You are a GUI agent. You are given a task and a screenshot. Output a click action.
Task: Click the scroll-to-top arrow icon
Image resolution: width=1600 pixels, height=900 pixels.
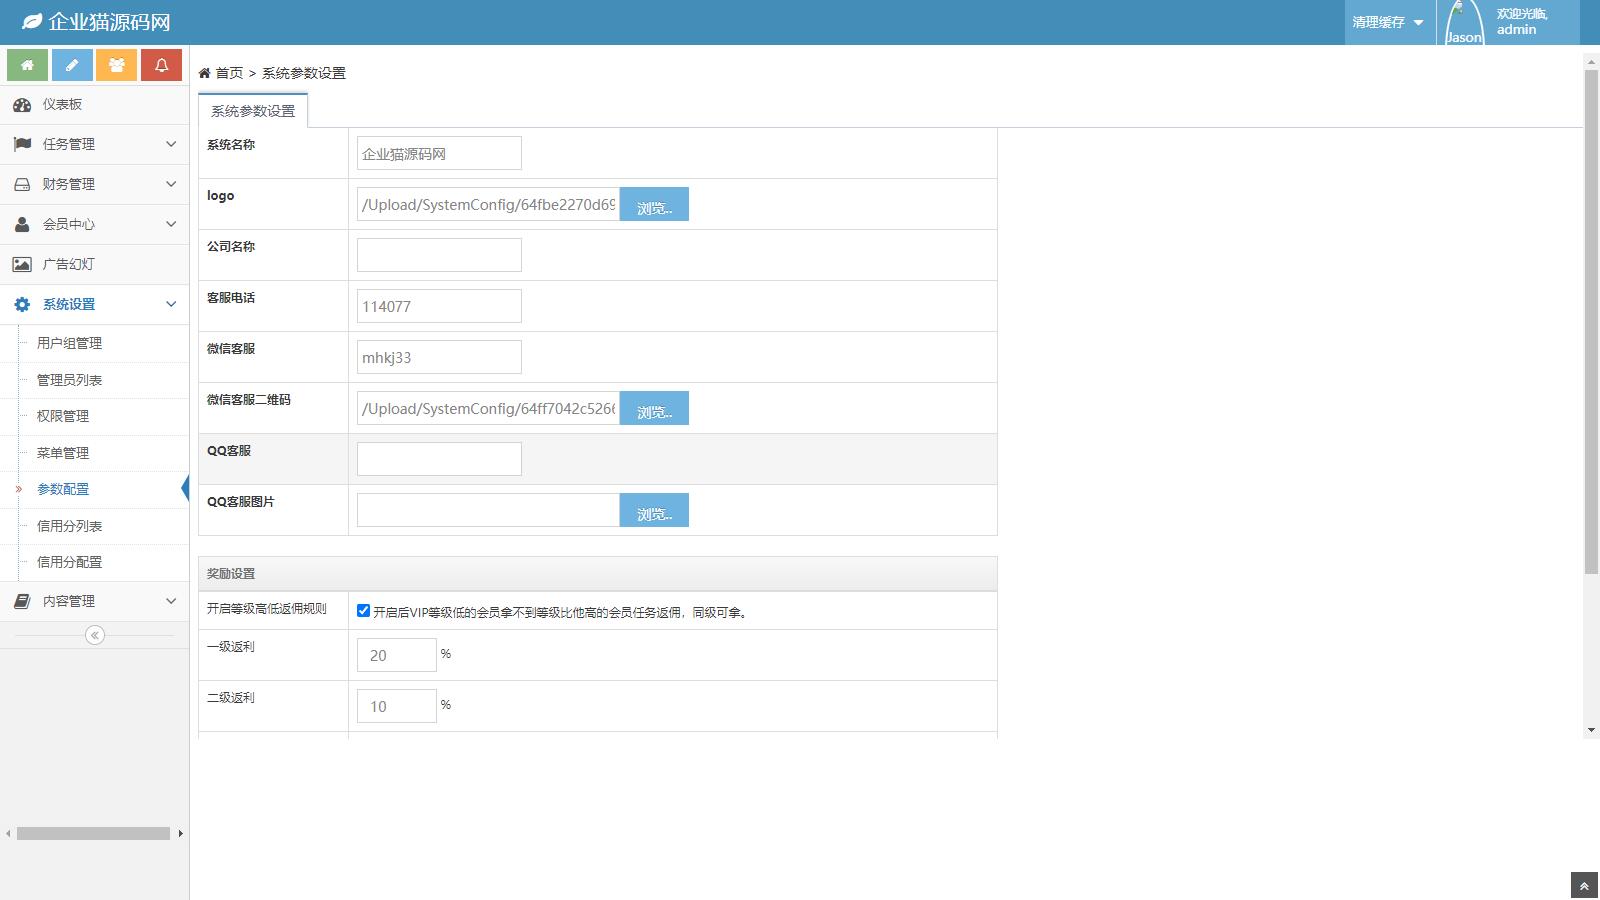(1584, 886)
